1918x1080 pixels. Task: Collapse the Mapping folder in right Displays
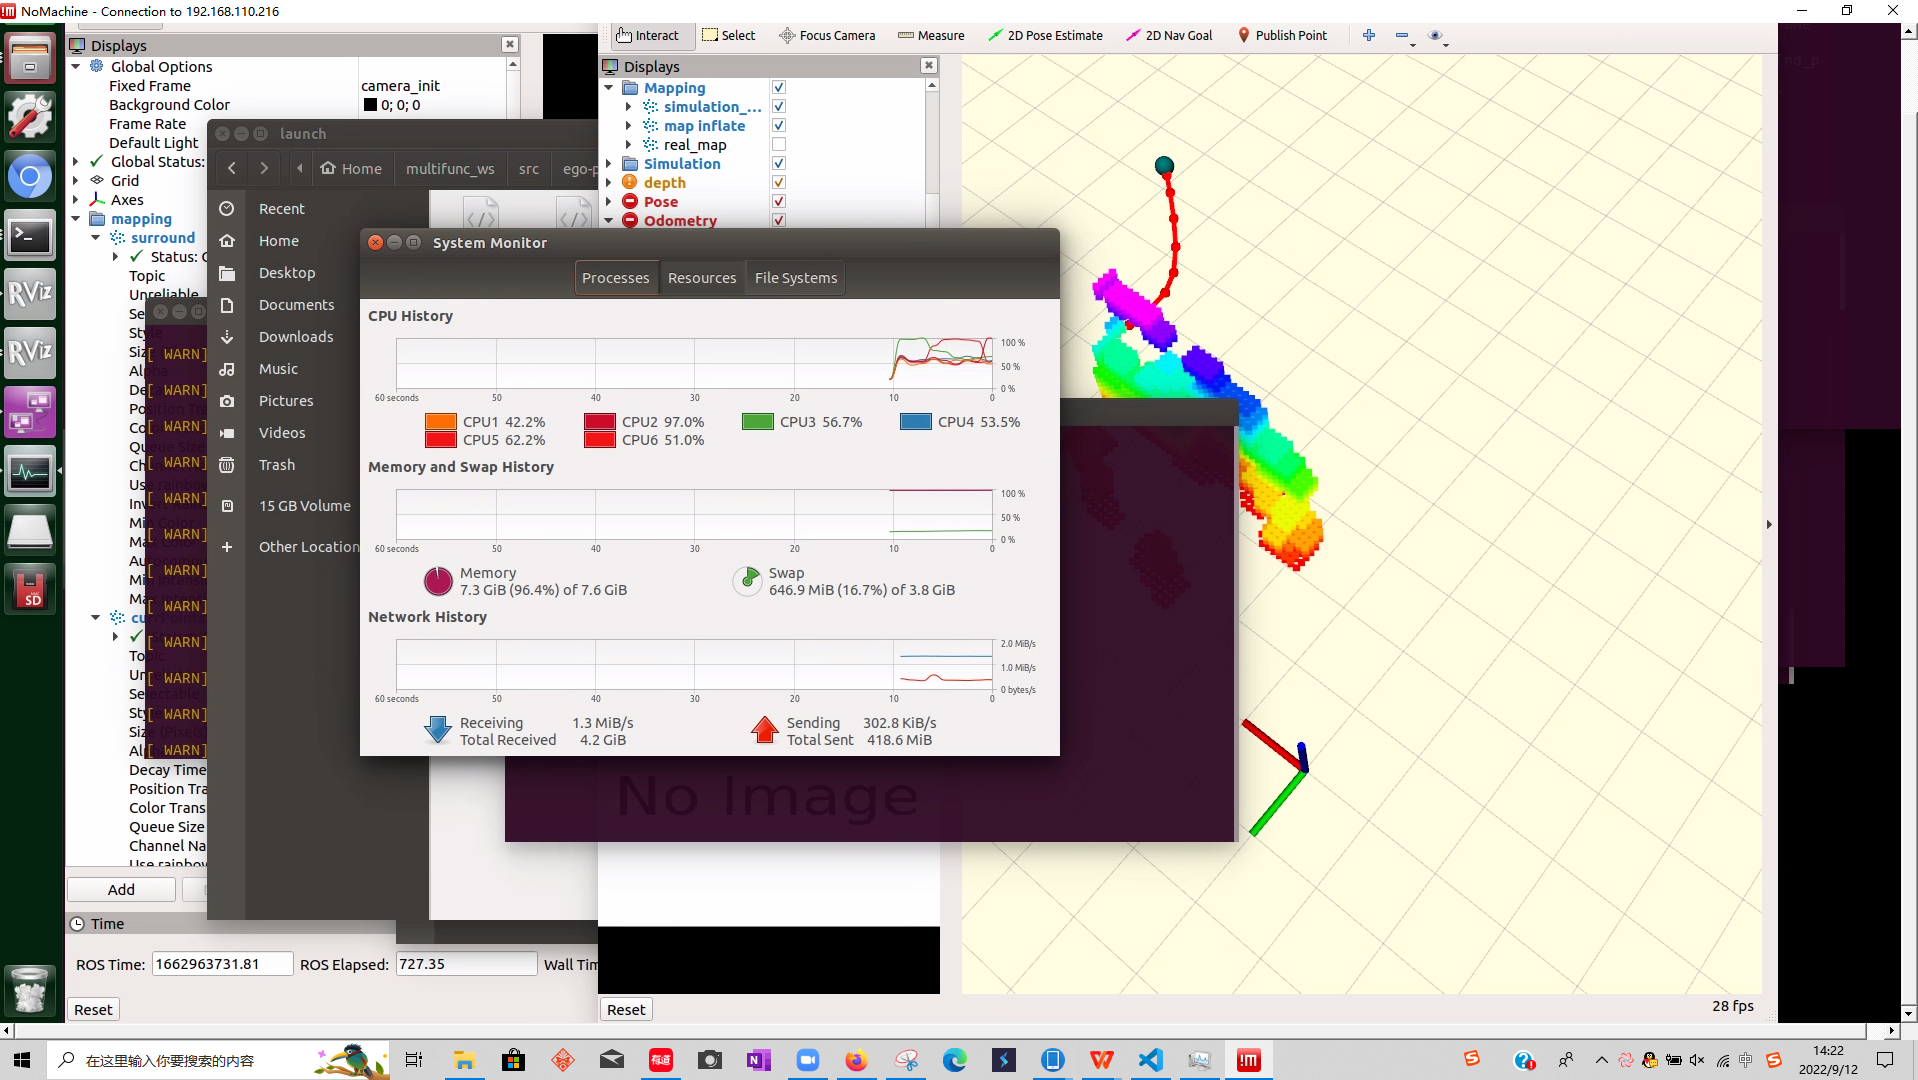(609, 87)
